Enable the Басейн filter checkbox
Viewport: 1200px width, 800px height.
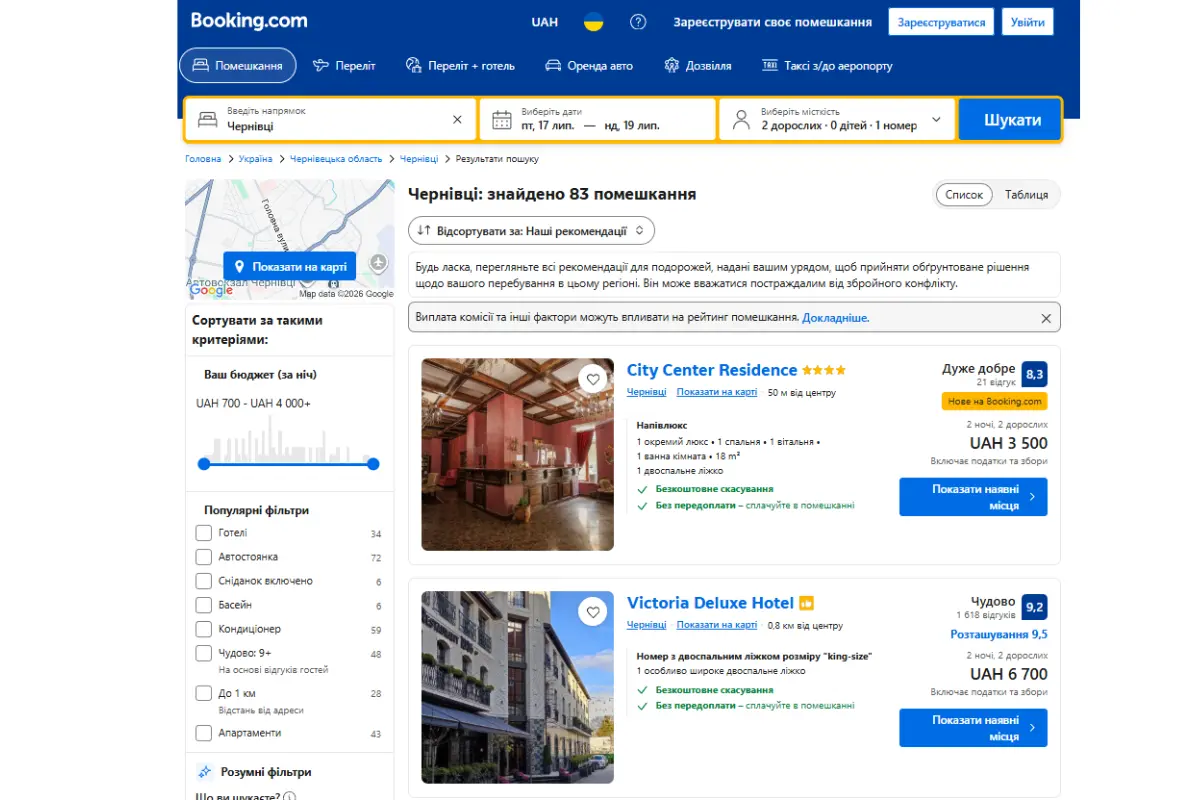(204, 605)
